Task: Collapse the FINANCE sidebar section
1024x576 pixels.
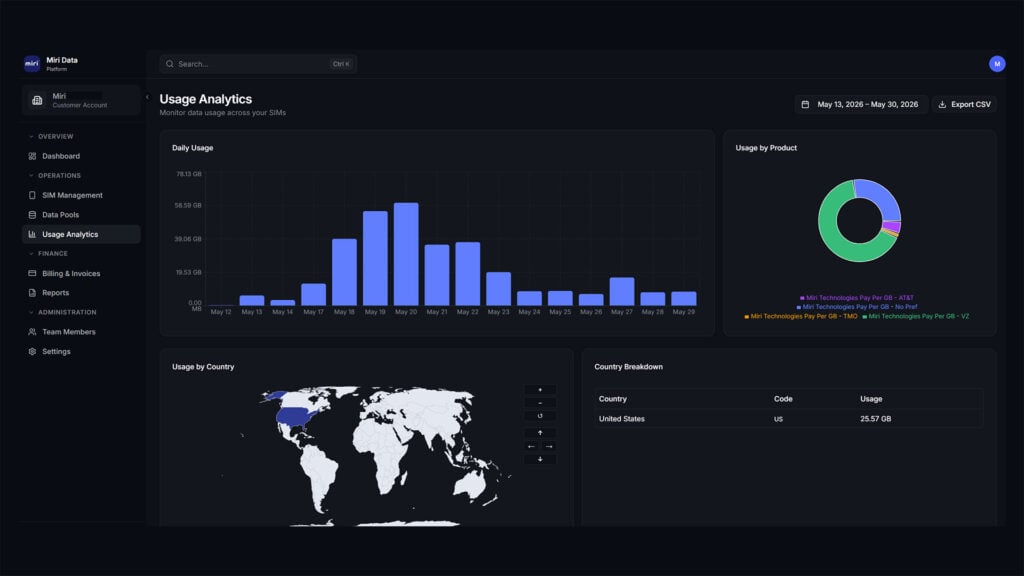Action: point(48,253)
